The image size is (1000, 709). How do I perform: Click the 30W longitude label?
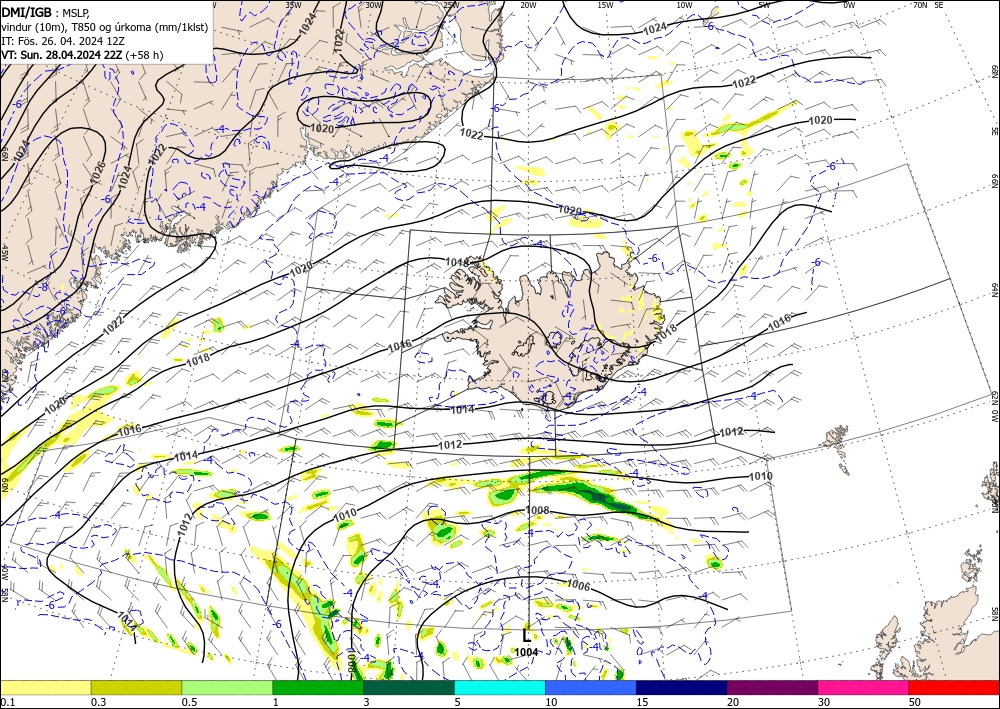click(x=374, y=4)
